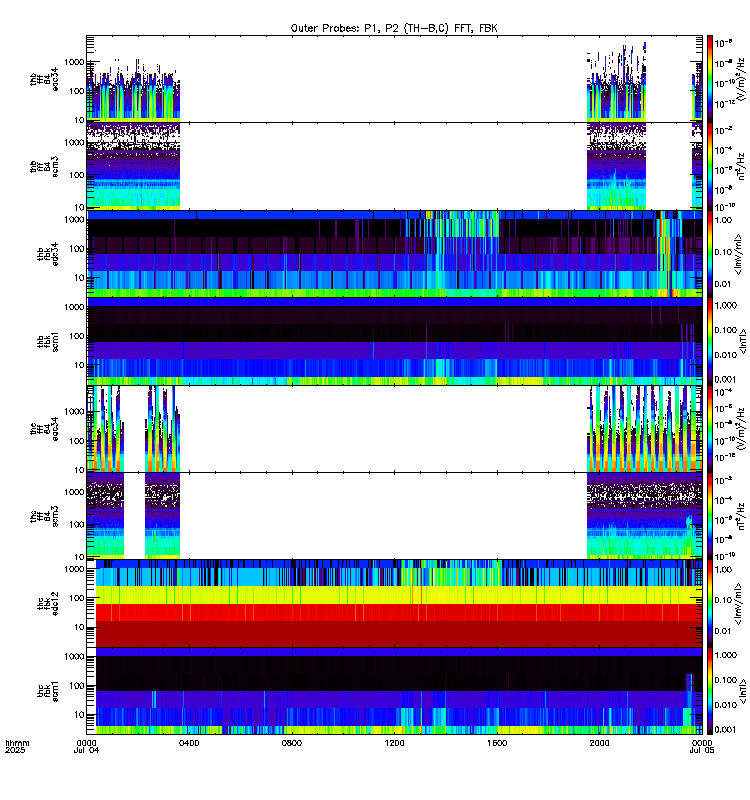The height and width of the screenshot is (800, 750).
Task: Click the '0000 Jul 05' time axis label
Action: tap(702, 746)
